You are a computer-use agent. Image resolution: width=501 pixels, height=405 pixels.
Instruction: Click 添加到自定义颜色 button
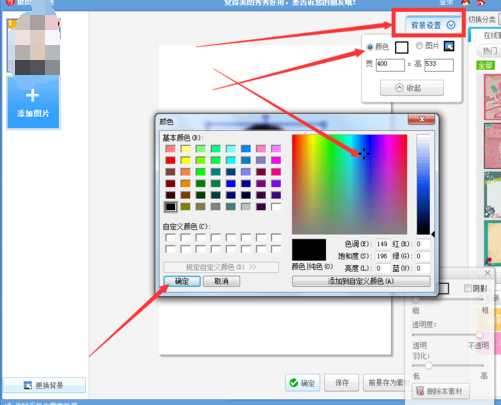click(361, 281)
